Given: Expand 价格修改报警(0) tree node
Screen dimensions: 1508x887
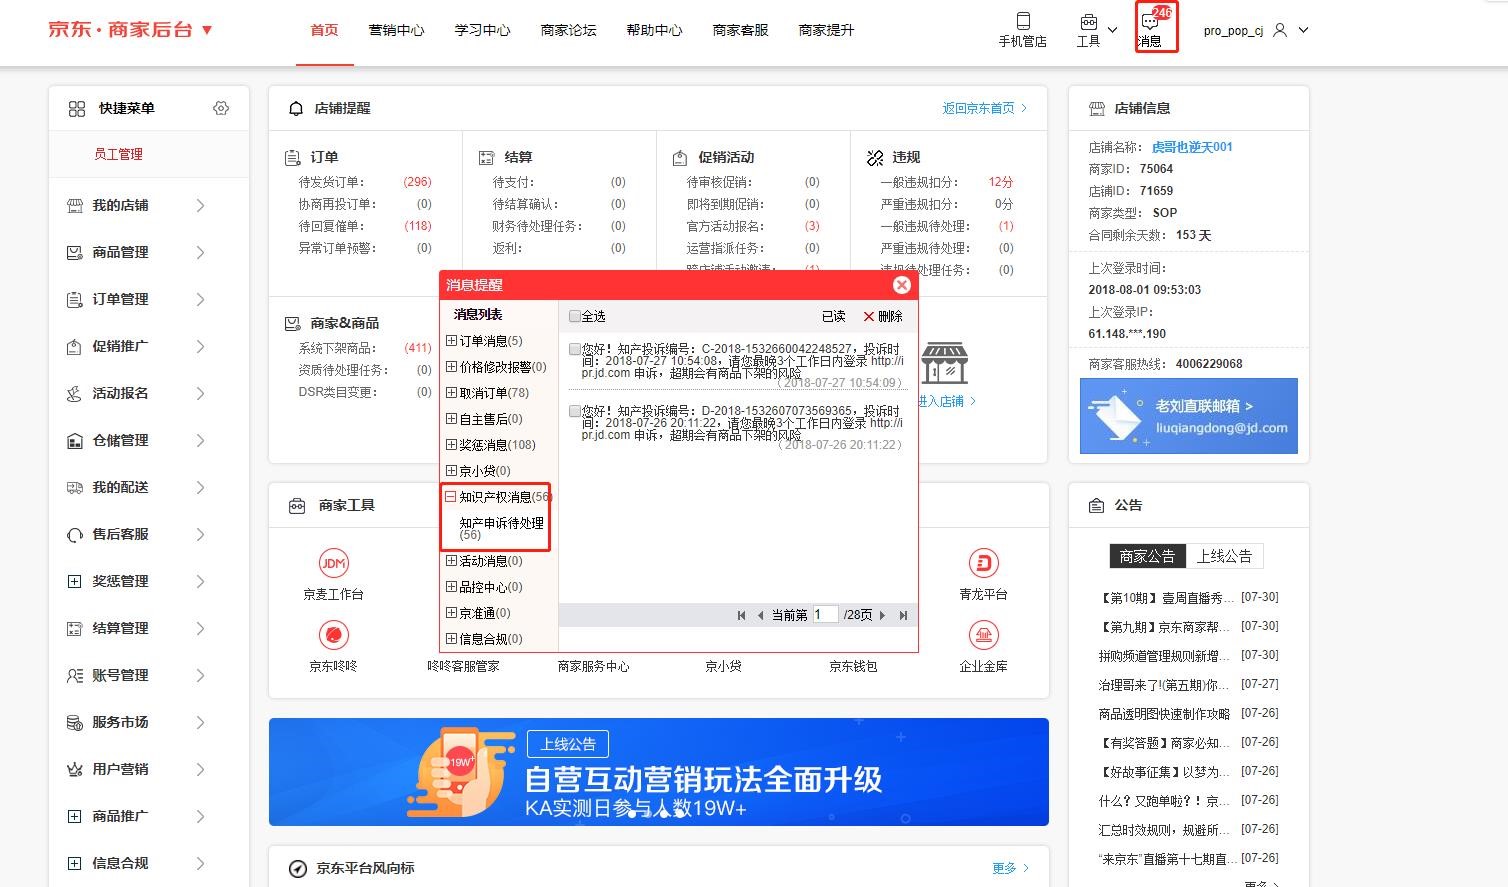Looking at the screenshot, I should [x=451, y=367].
